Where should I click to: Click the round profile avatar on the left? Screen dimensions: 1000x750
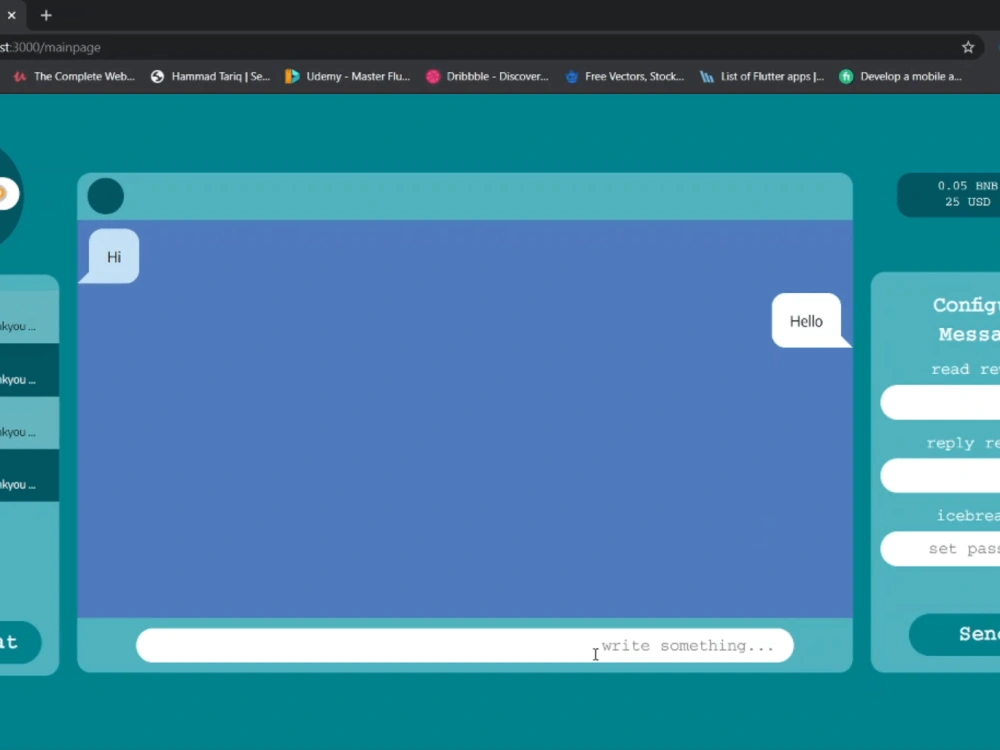pyautogui.click(x=5, y=195)
